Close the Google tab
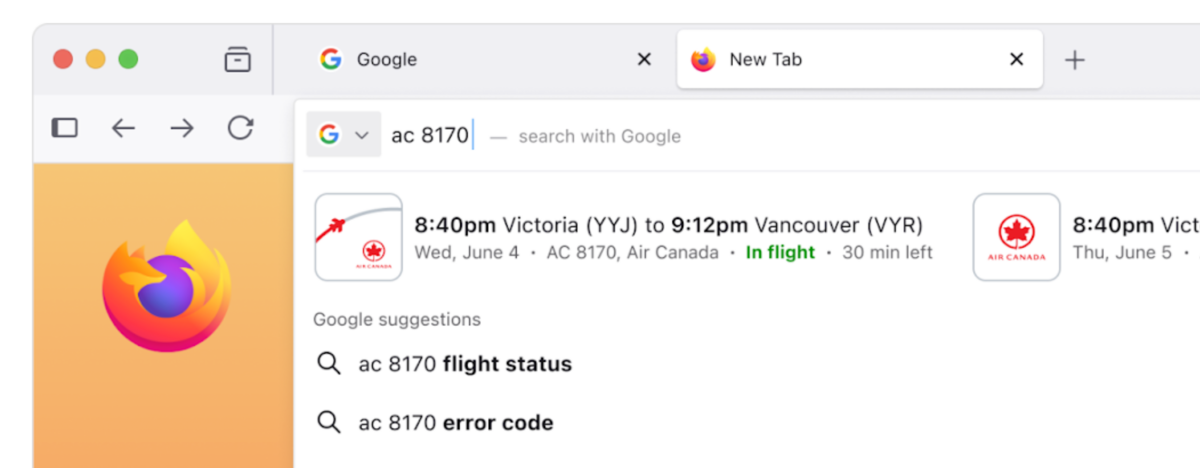Image resolution: width=1200 pixels, height=468 pixels. 644,60
